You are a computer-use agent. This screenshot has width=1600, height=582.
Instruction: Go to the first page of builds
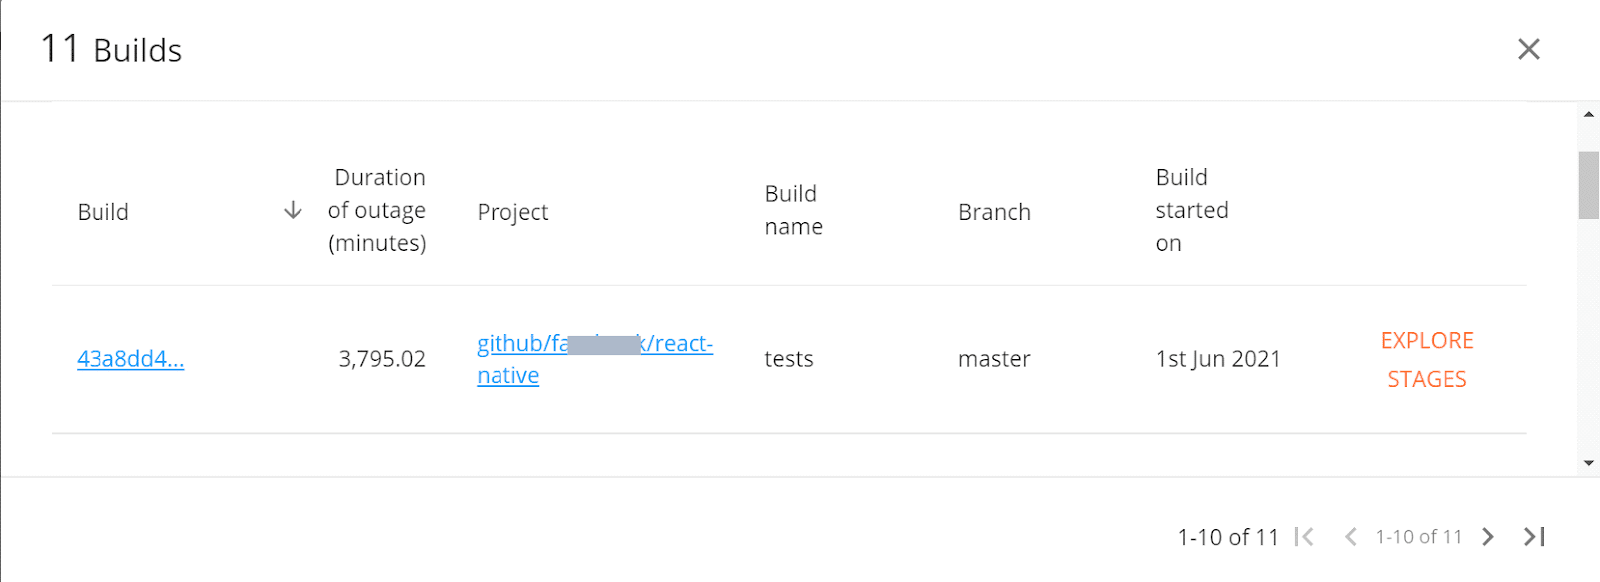click(1306, 537)
